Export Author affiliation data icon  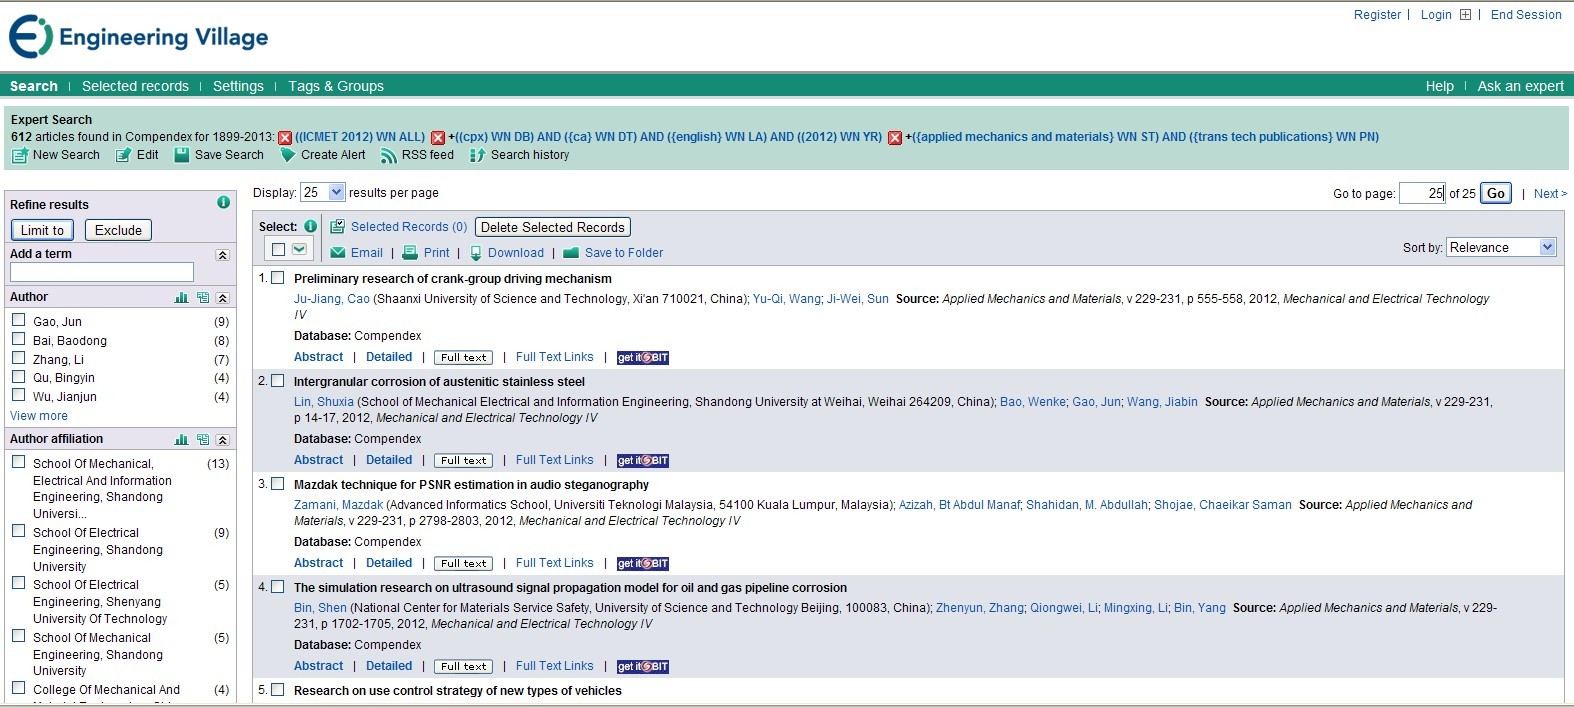coord(203,440)
